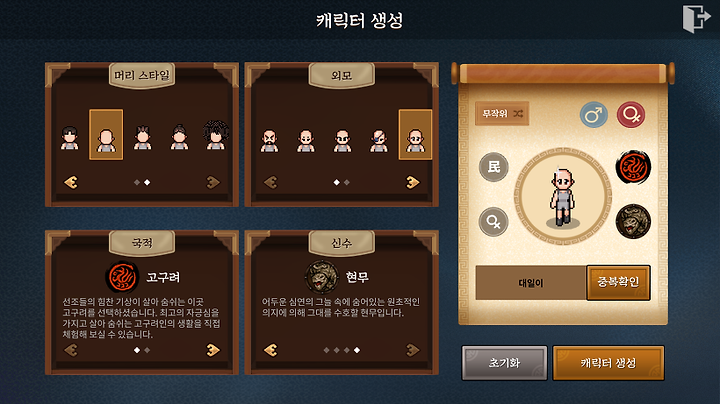Click the 무작위 shuffle button
This screenshot has height=404, width=720.
[502, 113]
